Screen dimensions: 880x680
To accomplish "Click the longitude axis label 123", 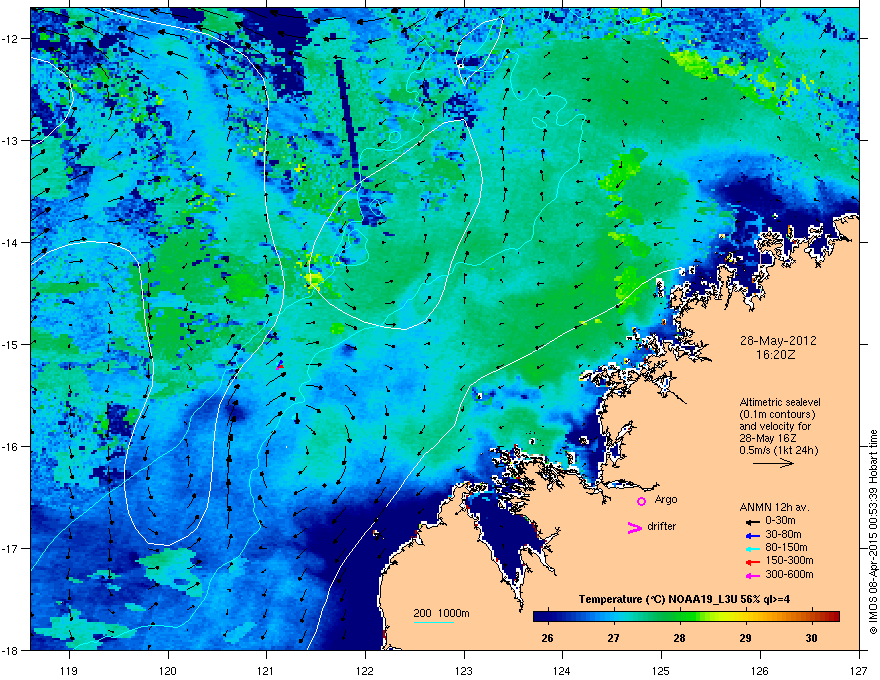I will tap(464, 670).
